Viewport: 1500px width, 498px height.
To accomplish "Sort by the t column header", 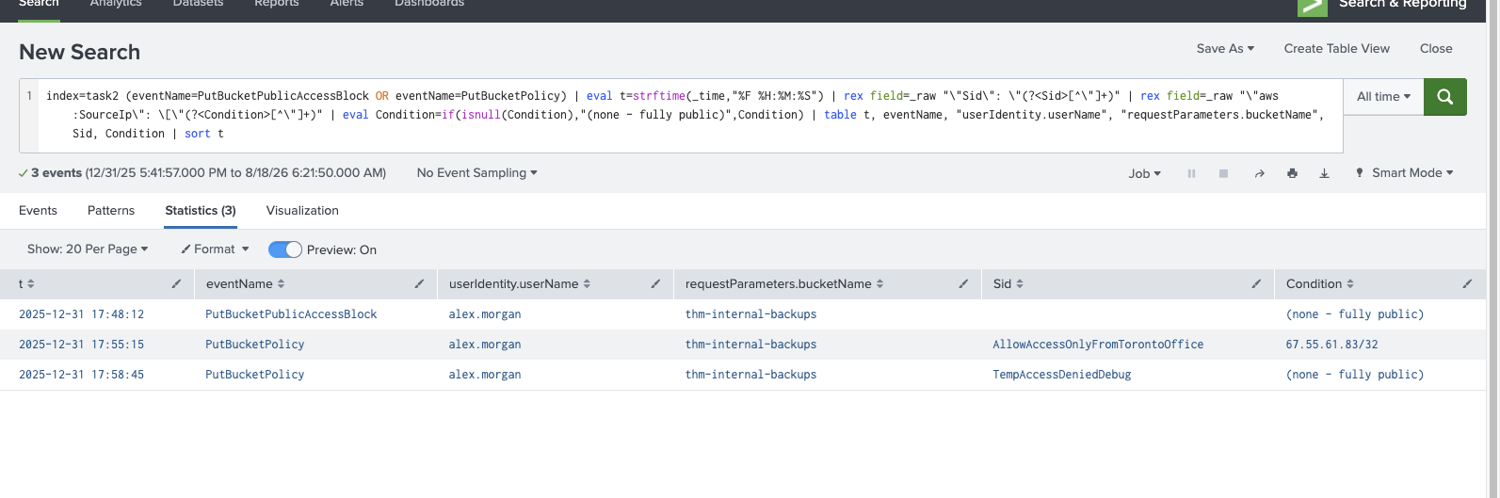I will (27, 284).
